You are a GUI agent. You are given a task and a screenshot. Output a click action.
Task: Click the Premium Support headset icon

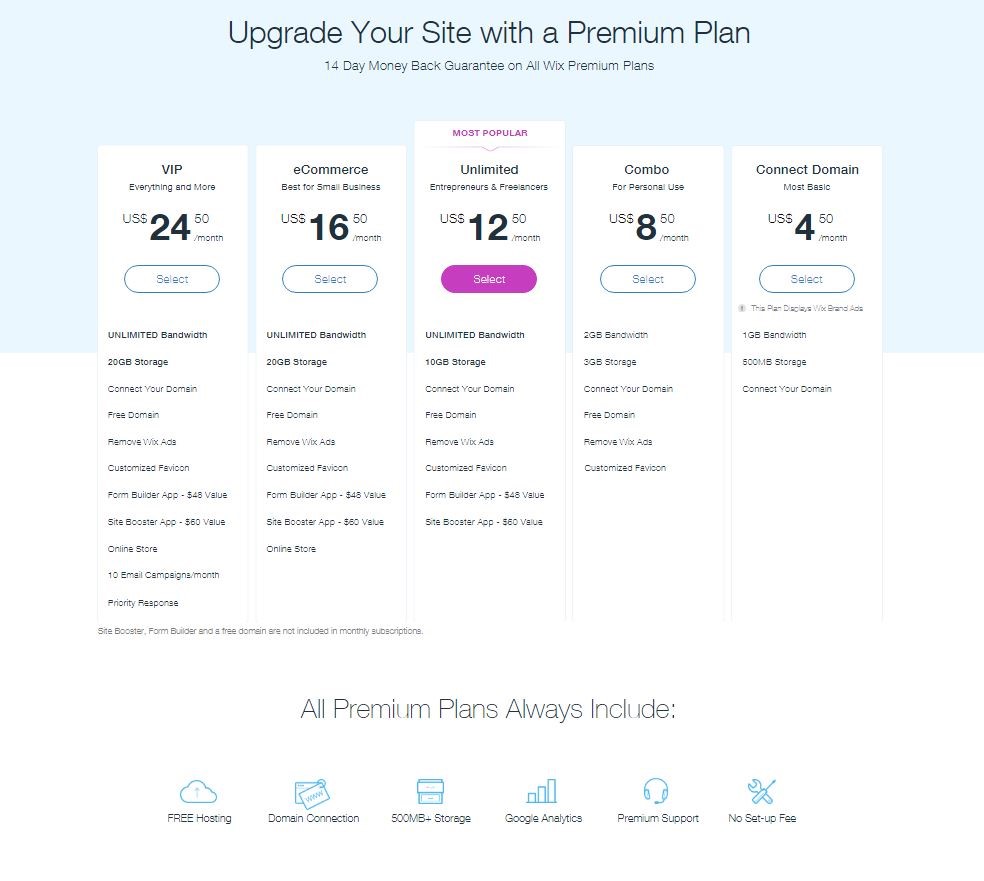(x=657, y=792)
